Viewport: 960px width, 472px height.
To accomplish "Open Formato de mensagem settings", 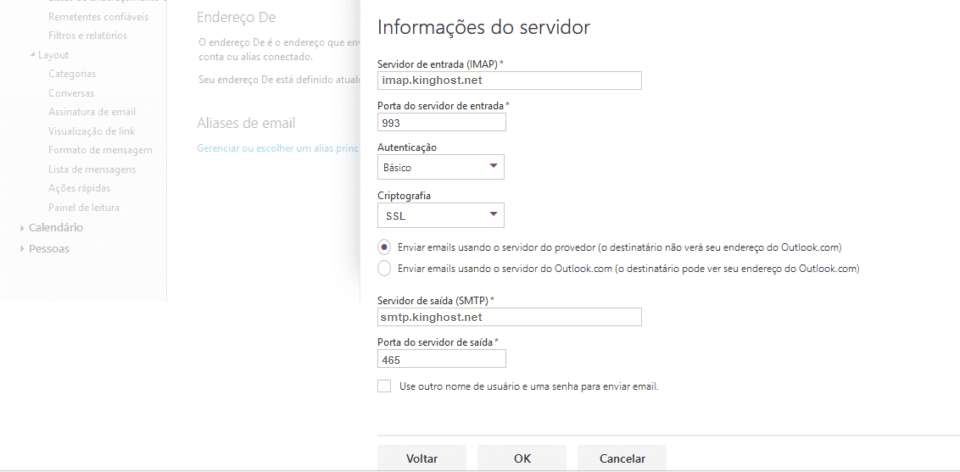I will click(100, 150).
